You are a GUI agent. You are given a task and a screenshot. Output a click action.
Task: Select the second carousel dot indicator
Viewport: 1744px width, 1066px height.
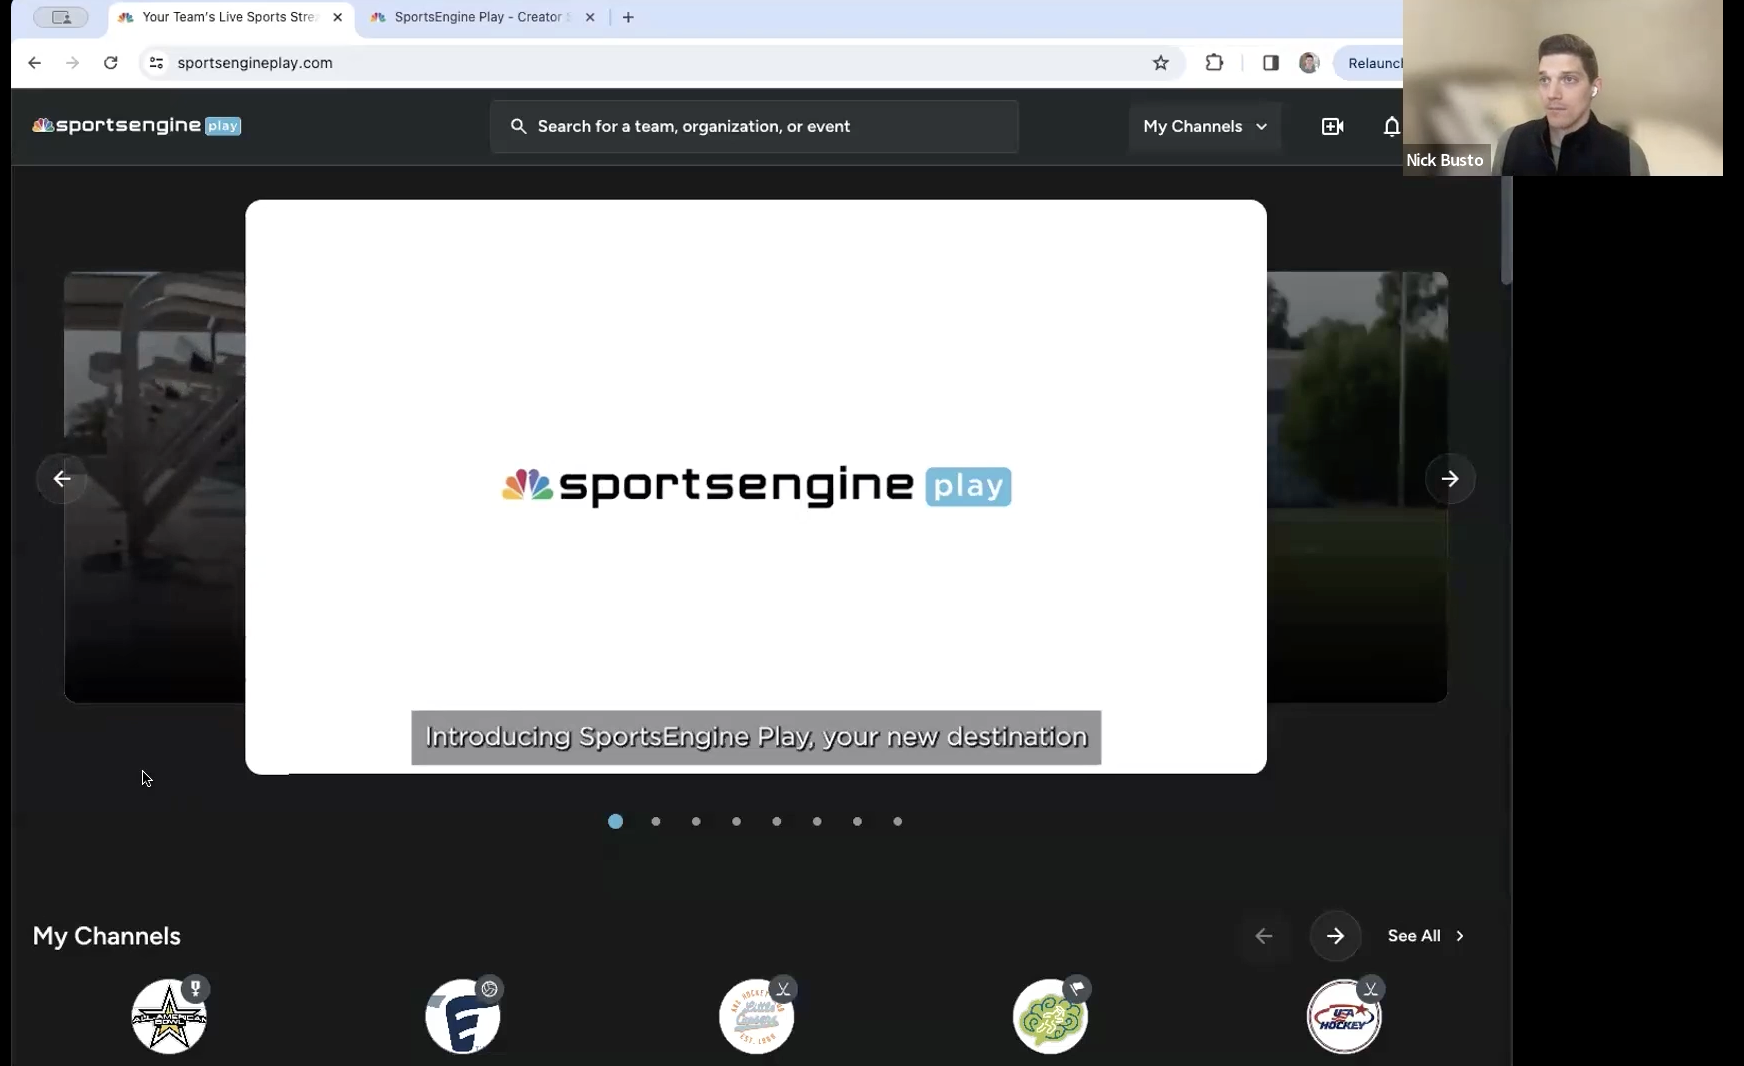[x=656, y=822]
